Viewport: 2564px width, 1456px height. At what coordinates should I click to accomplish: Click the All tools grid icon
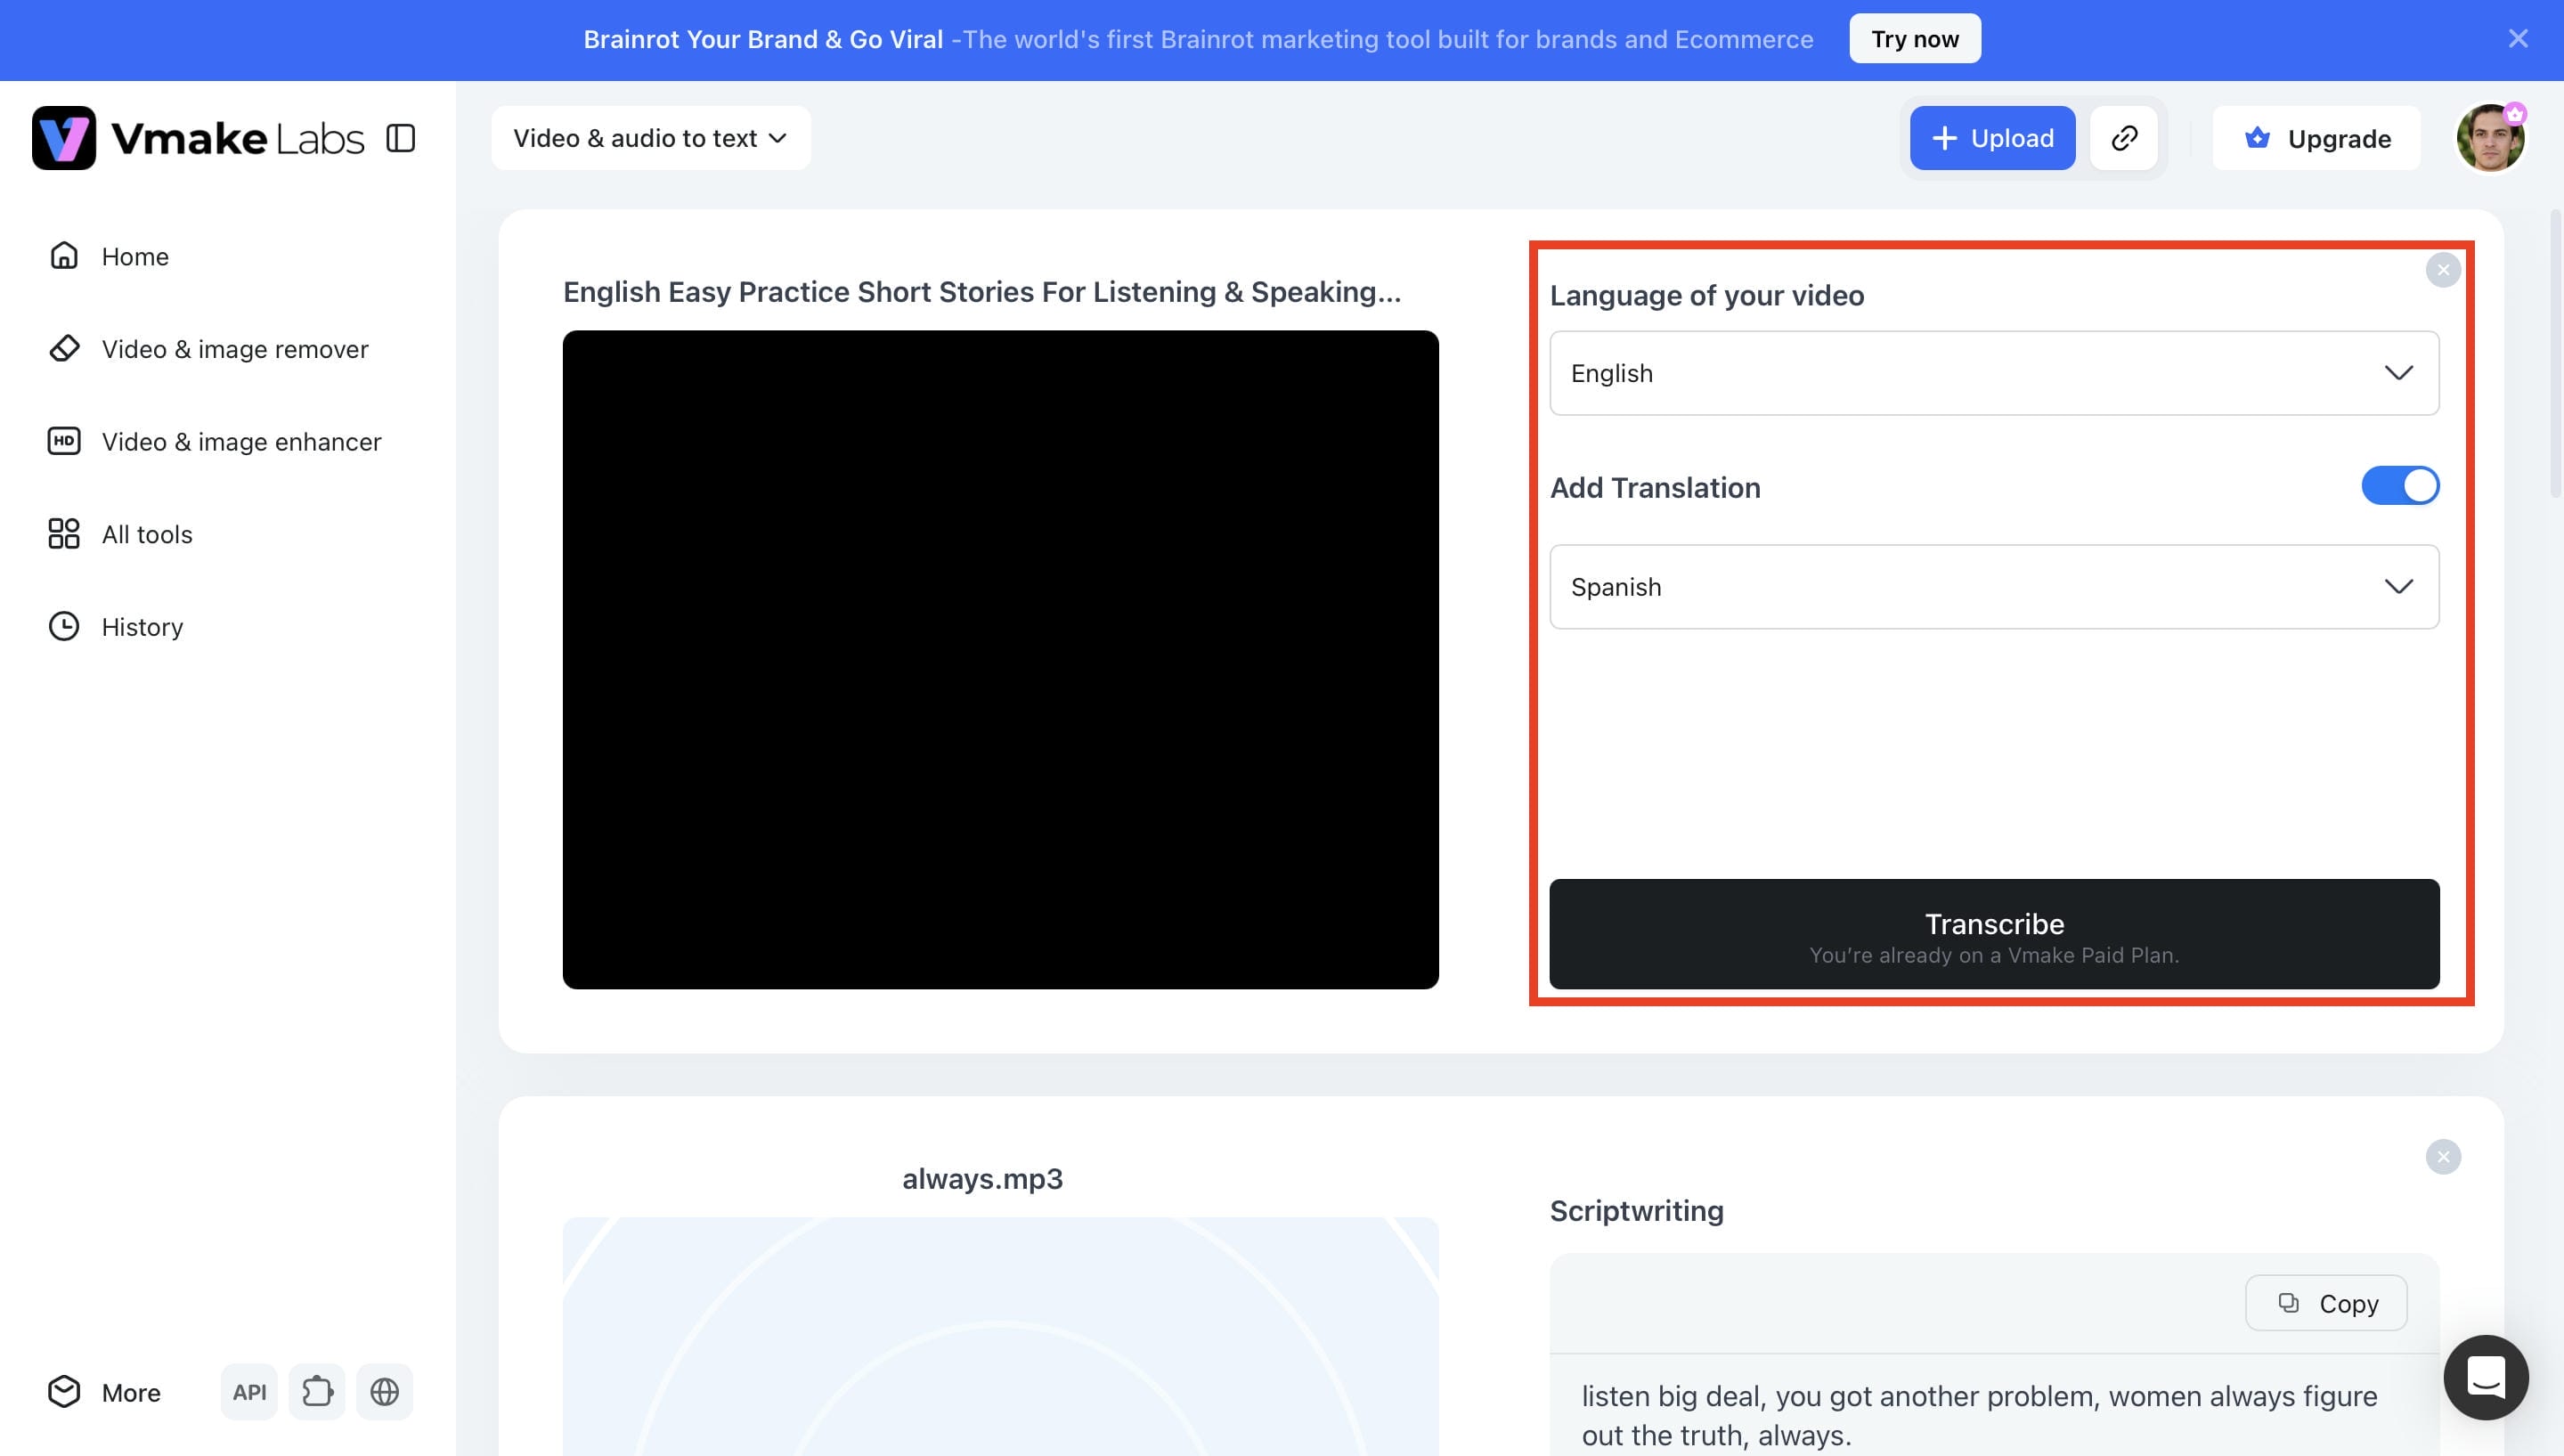pos(64,534)
